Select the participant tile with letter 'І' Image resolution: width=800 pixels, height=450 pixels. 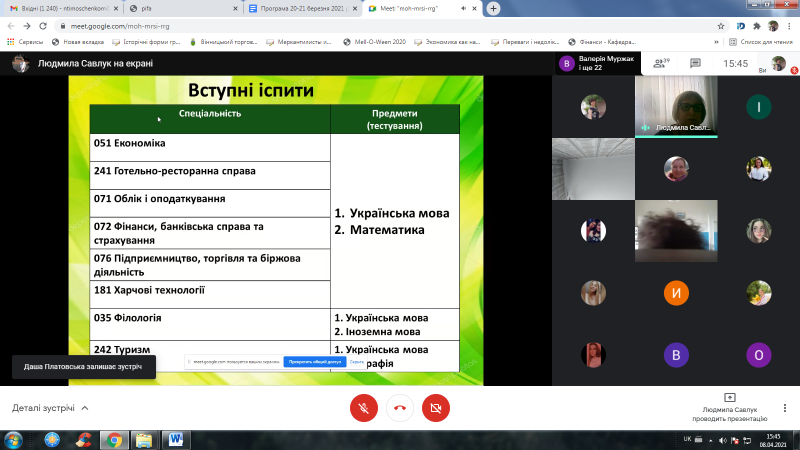click(x=759, y=107)
